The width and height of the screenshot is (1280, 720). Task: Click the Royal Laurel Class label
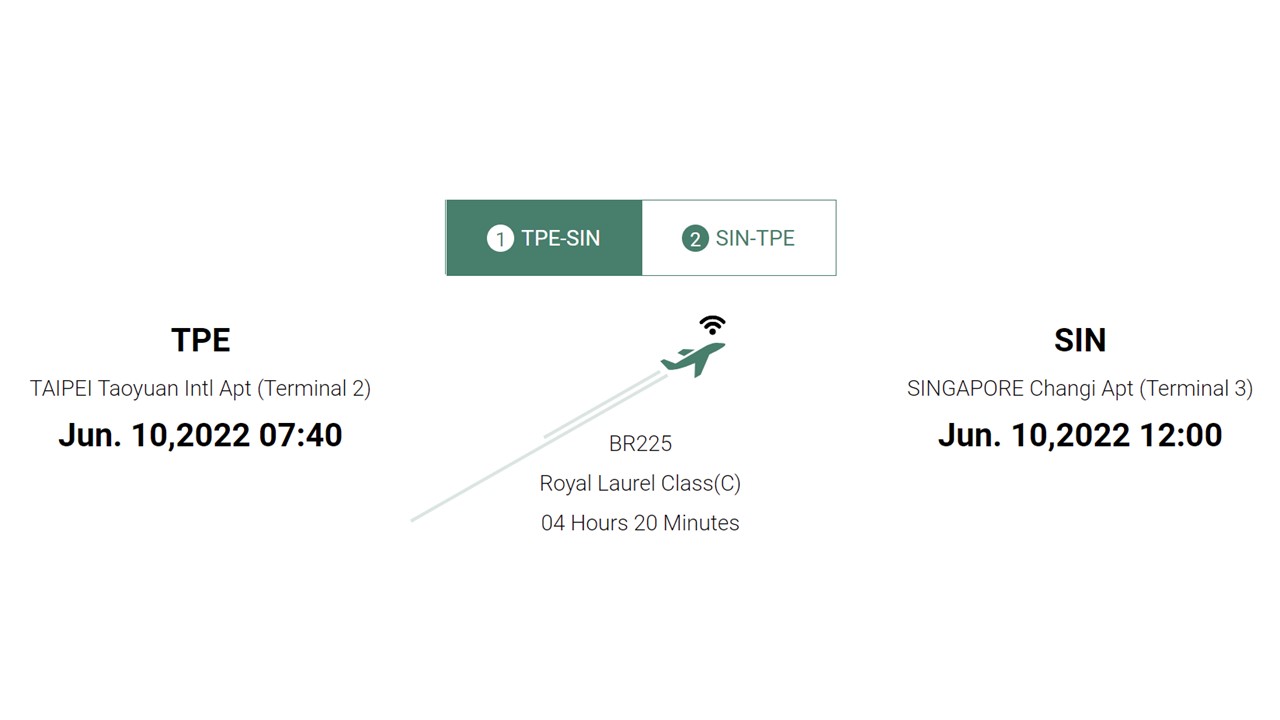(x=640, y=484)
